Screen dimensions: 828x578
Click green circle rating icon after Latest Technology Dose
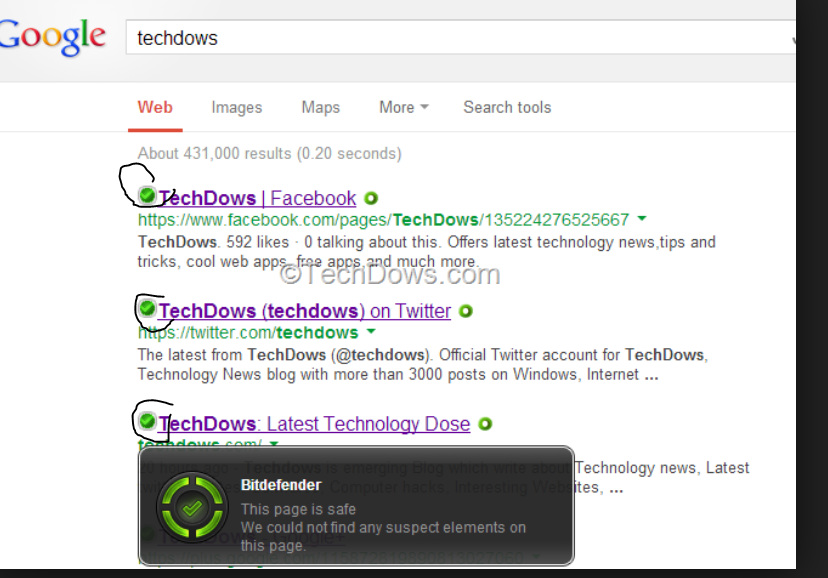coord(485,424)
